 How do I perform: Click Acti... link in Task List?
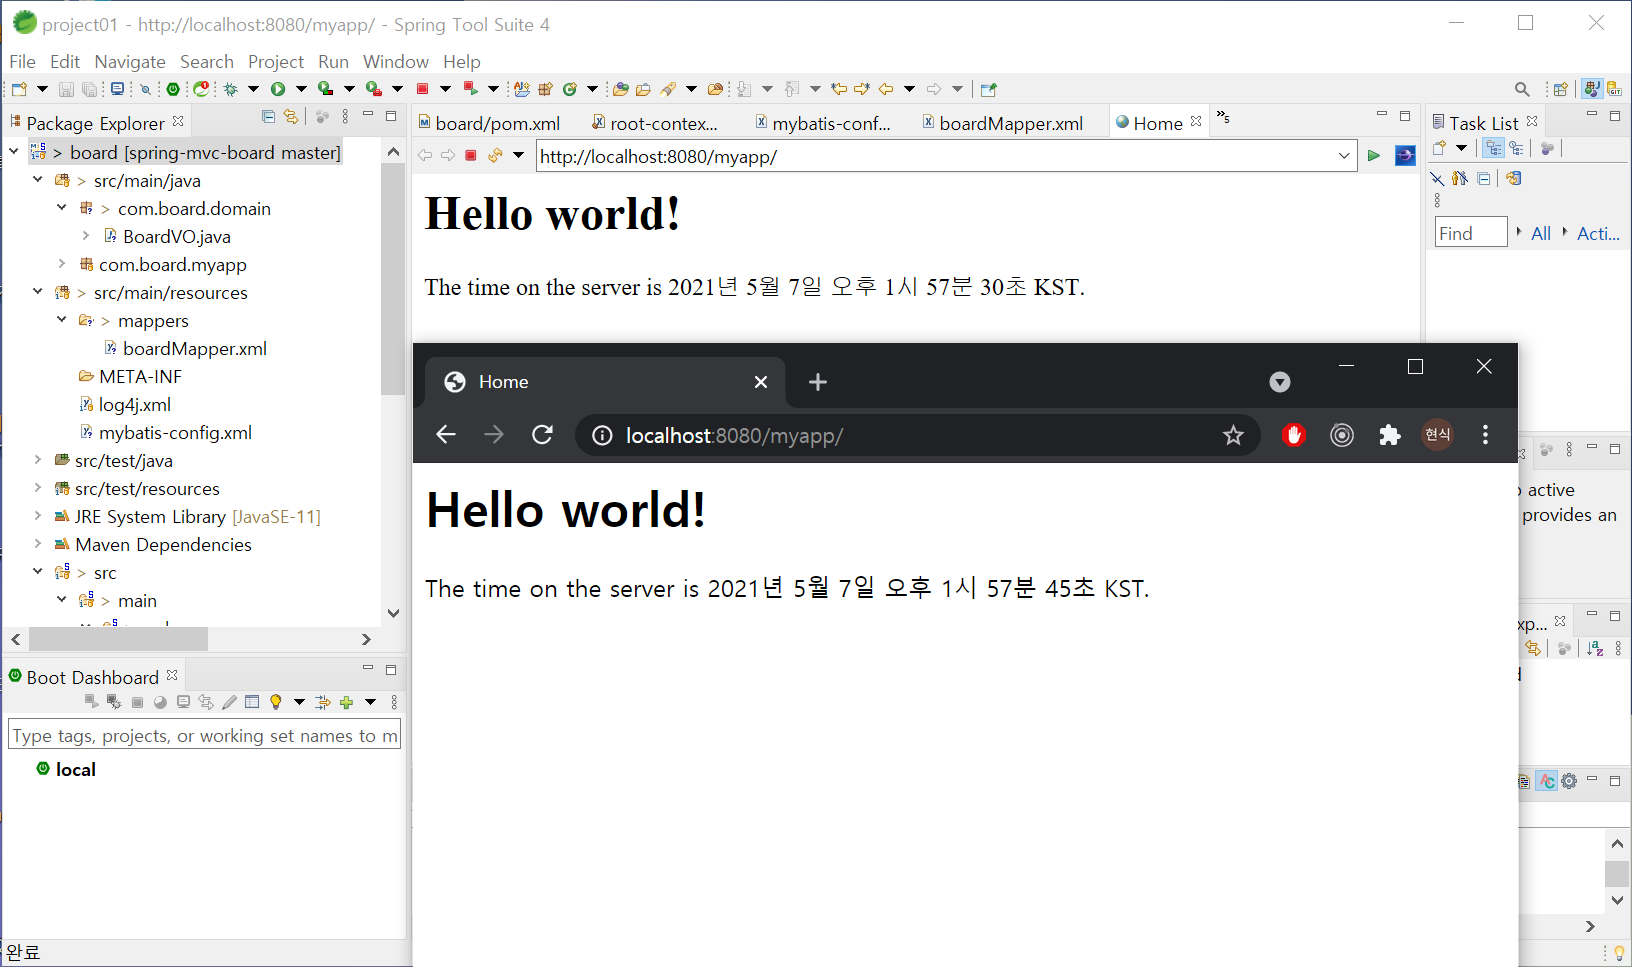tap(1598, 233)
